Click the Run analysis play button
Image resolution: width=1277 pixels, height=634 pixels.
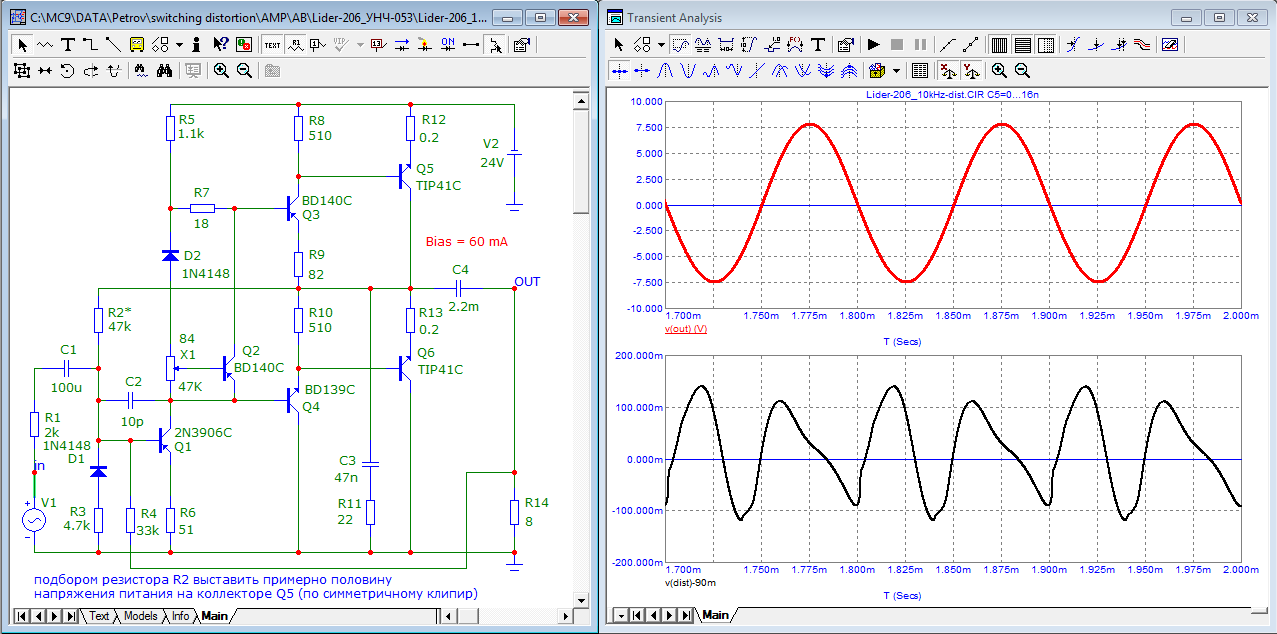point(873,44)
